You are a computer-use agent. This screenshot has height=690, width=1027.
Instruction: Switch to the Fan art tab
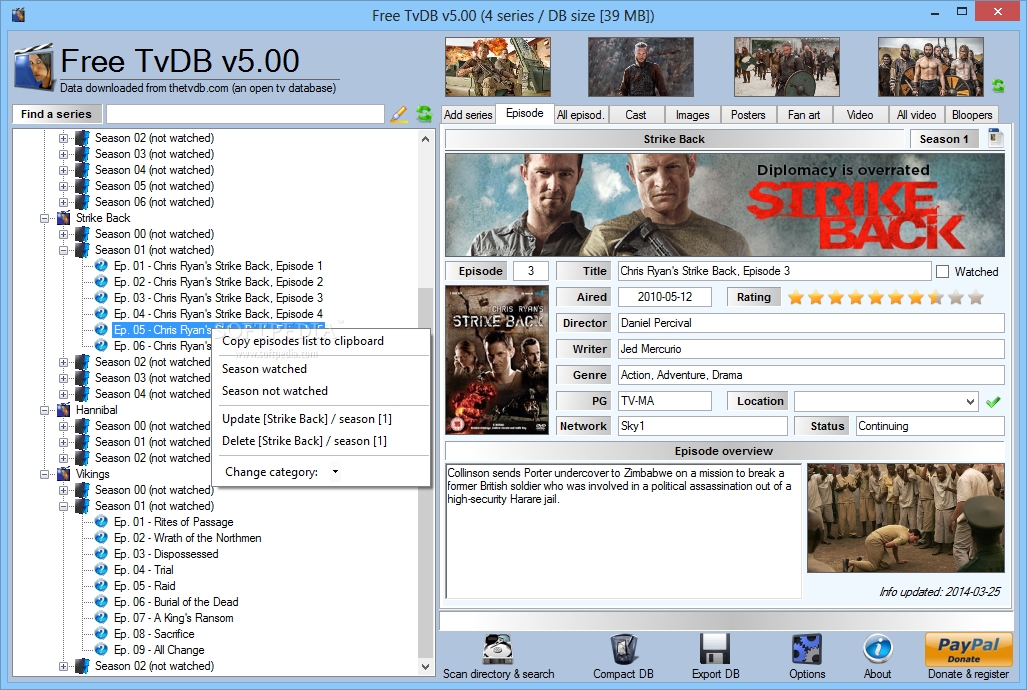pyautogui.click(x=804, y=115)
